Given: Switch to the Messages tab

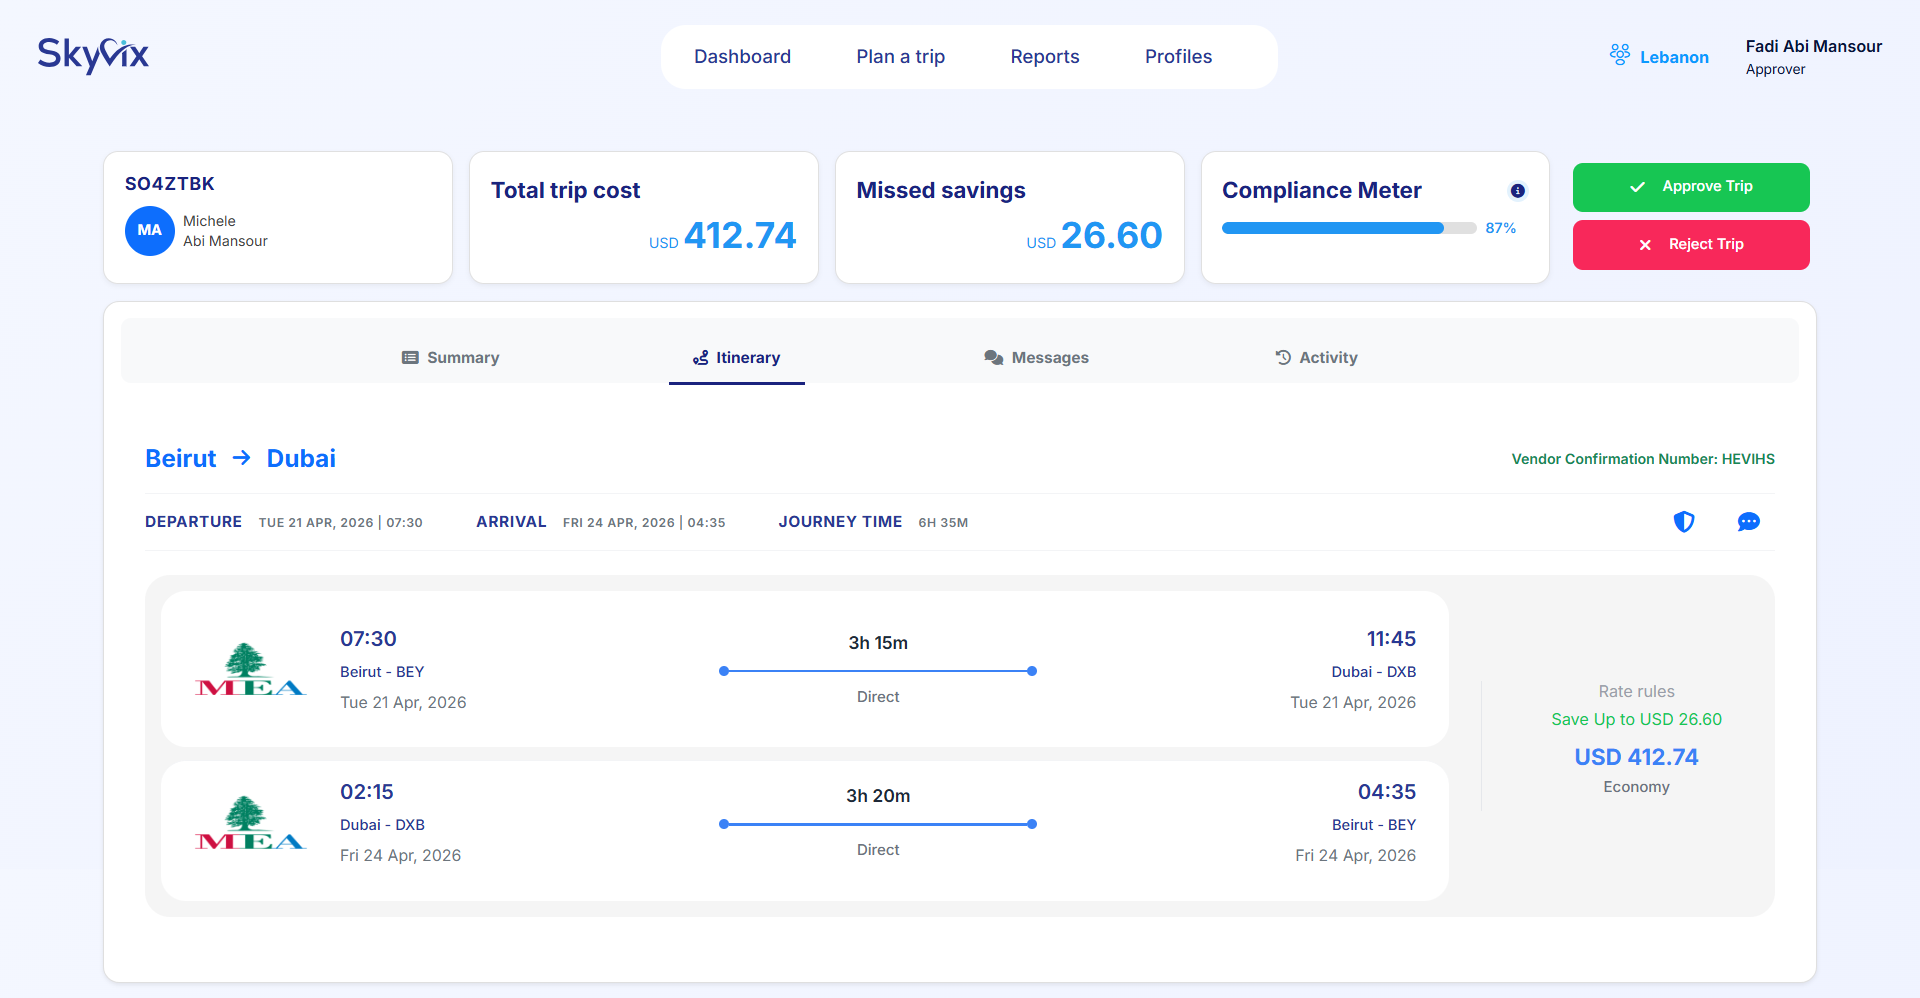Looking at the screenshot, I should [1036, 358].
